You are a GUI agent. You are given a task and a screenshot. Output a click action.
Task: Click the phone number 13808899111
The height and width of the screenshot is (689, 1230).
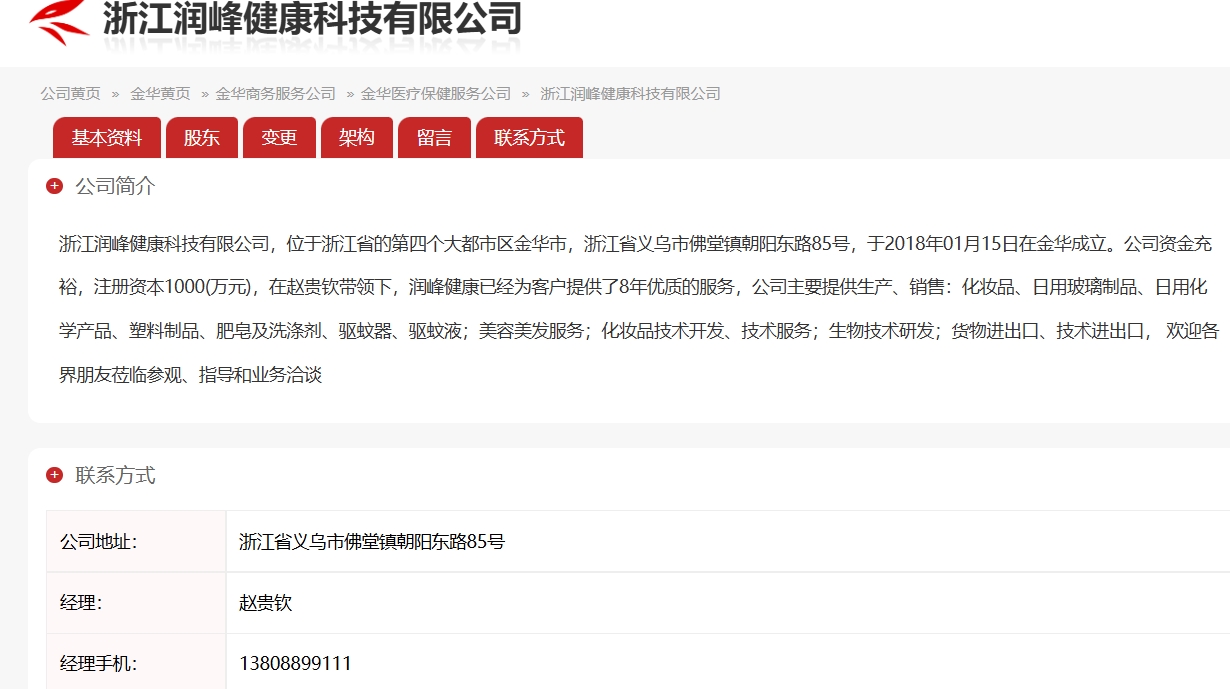(x=295, y=663)
